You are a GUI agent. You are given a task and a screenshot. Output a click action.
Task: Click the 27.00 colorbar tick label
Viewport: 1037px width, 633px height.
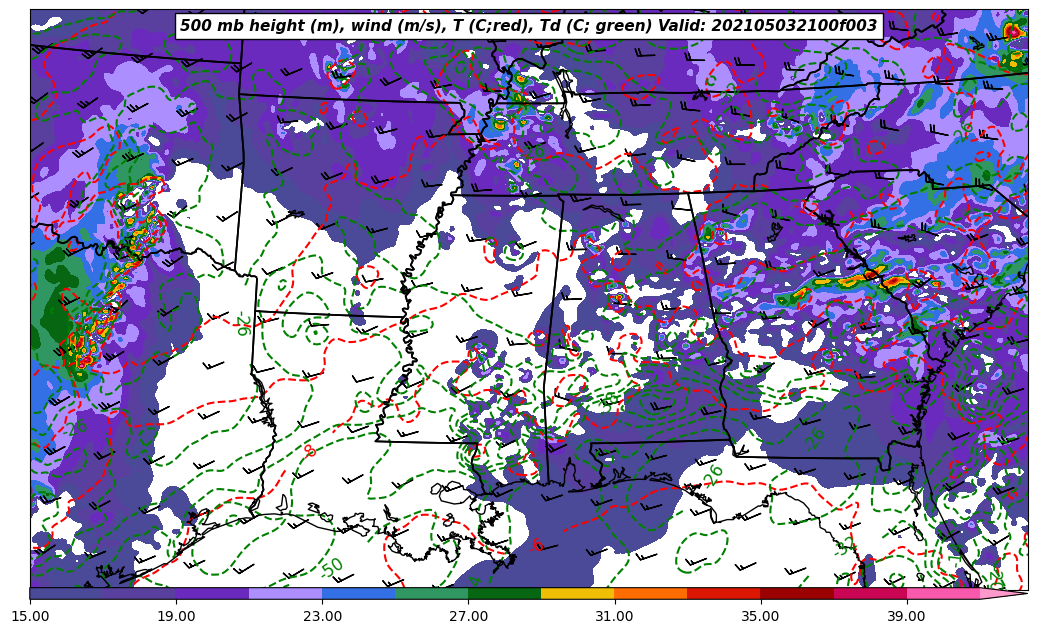468,617
